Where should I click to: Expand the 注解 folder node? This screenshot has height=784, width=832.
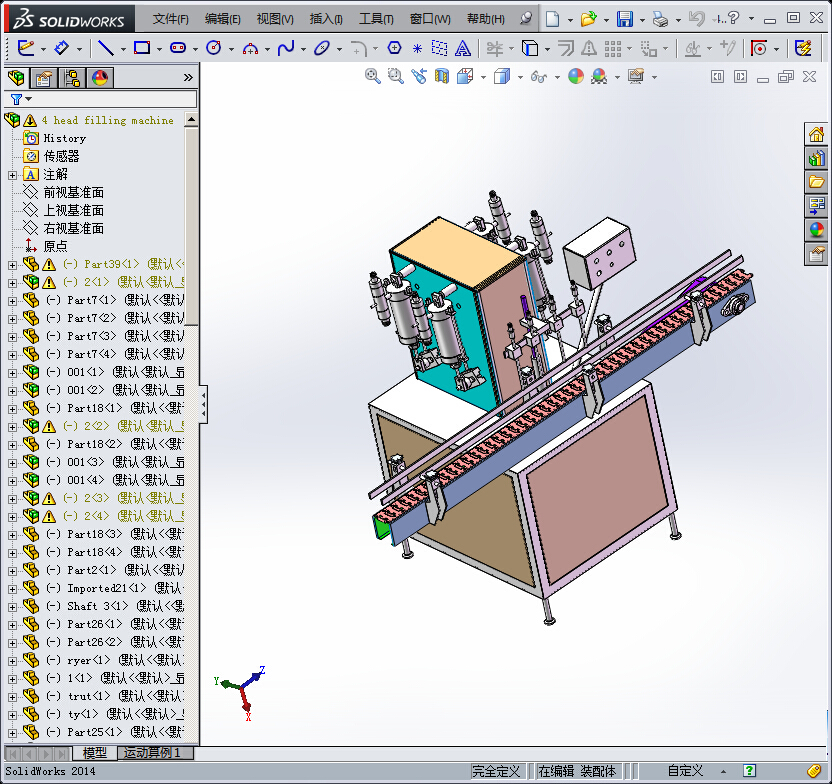click(x=12, y=175)
